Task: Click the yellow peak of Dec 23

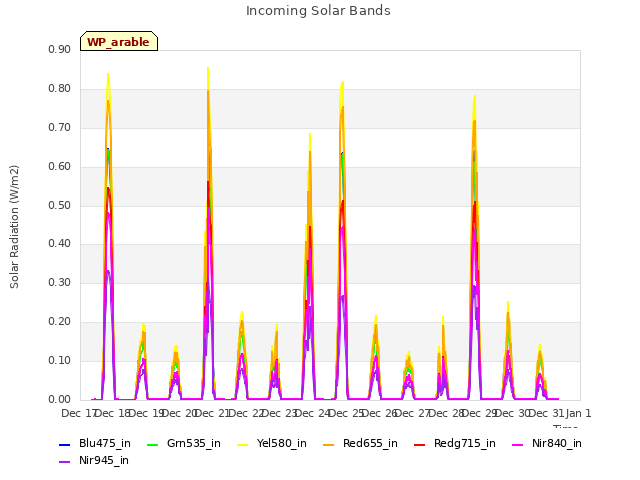Action: click(310, 135)
